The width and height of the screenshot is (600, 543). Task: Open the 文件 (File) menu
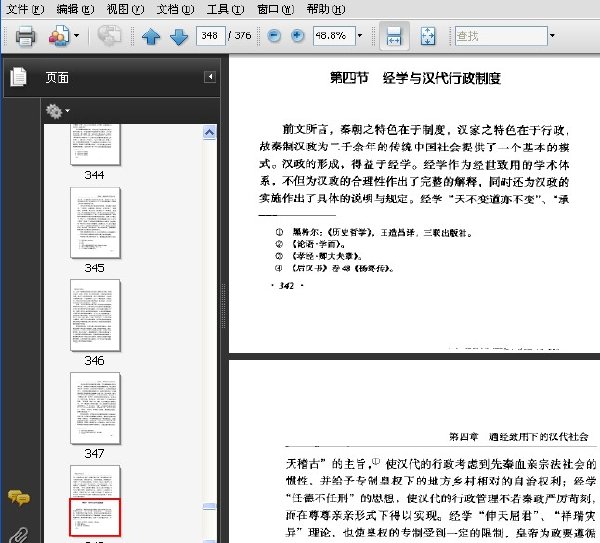click(x=25, y=9)
